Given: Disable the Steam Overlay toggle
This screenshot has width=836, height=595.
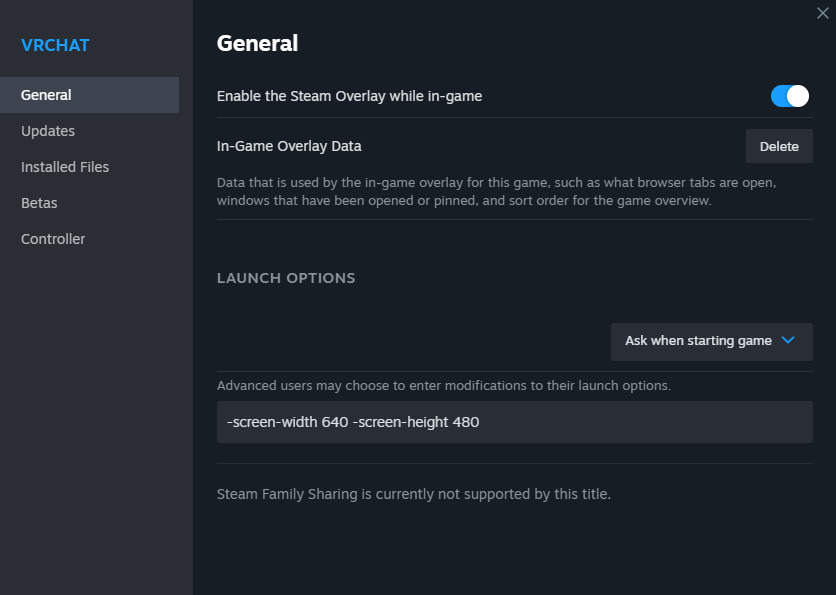Looking at the screenshot, I should [790, 96].
